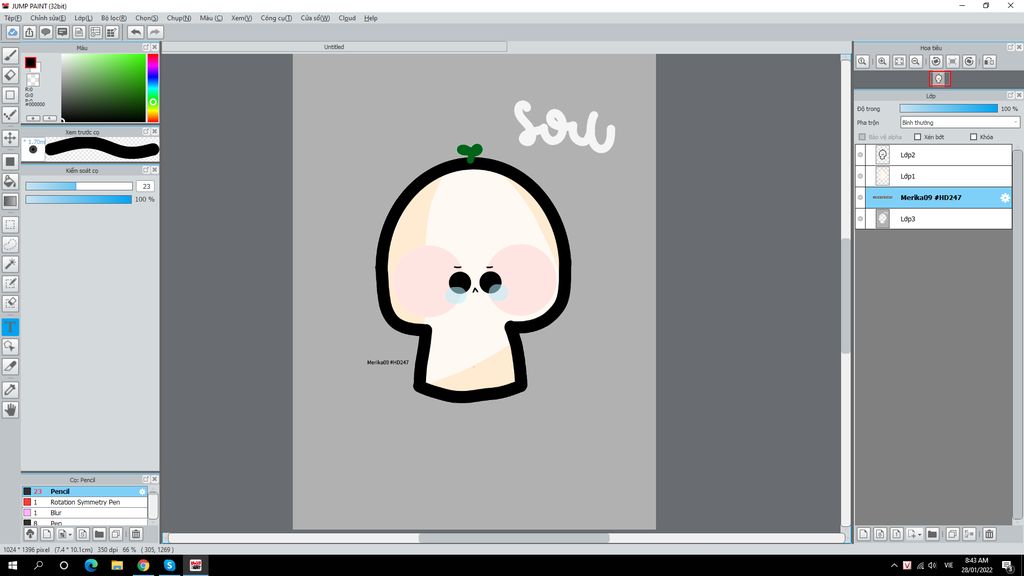Click the transparent color swatch
Viewport: 1024px width, 576px height.
(x=33, y=80)
